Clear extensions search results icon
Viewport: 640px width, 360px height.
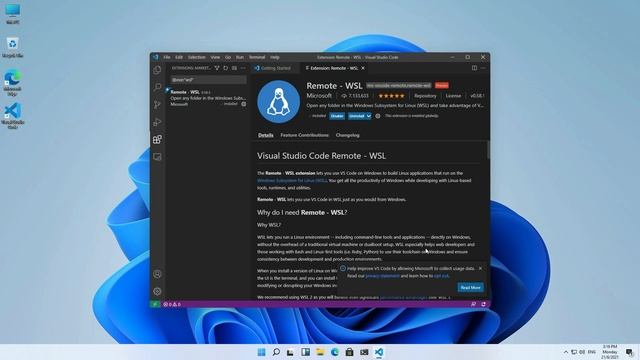[234, 68]
